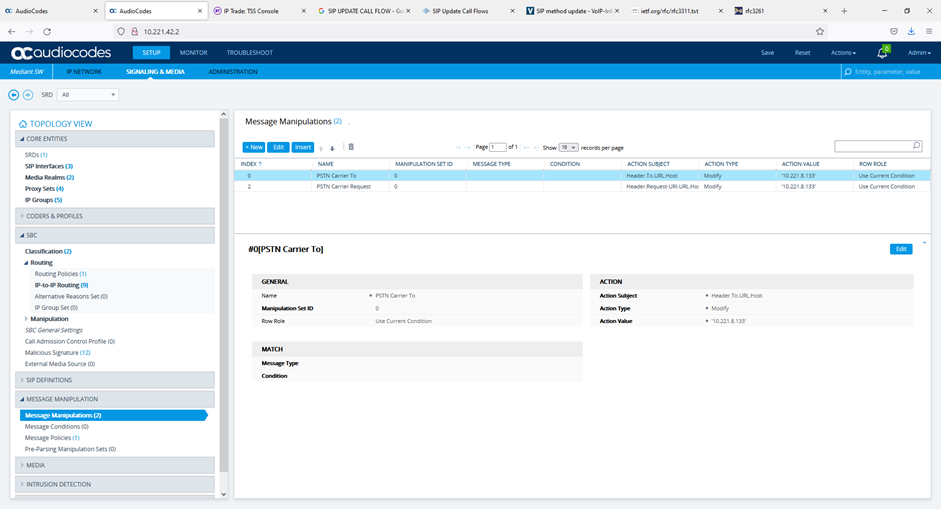The width and height of the screenshot is (941, 509).
Task: Click the AudioCodes logo
Action: pos(61,53)
